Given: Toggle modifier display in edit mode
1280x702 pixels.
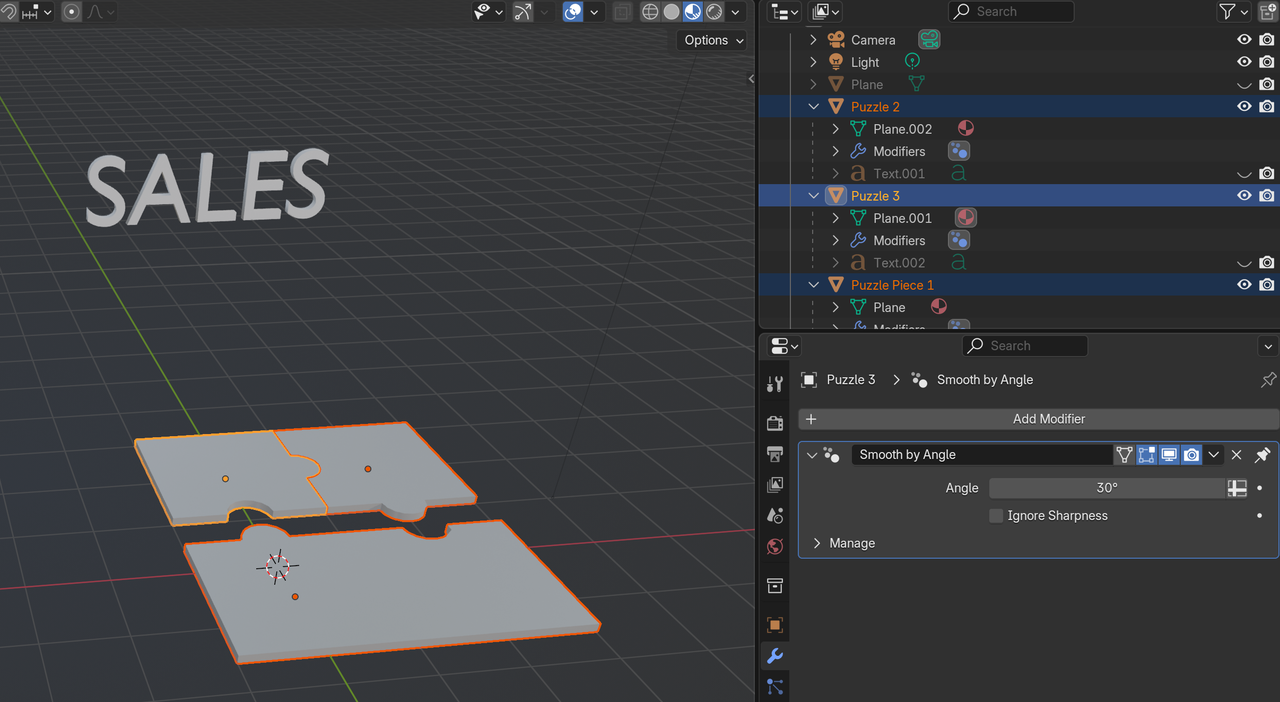Looking at the screenshot, I should point(1147,455).
